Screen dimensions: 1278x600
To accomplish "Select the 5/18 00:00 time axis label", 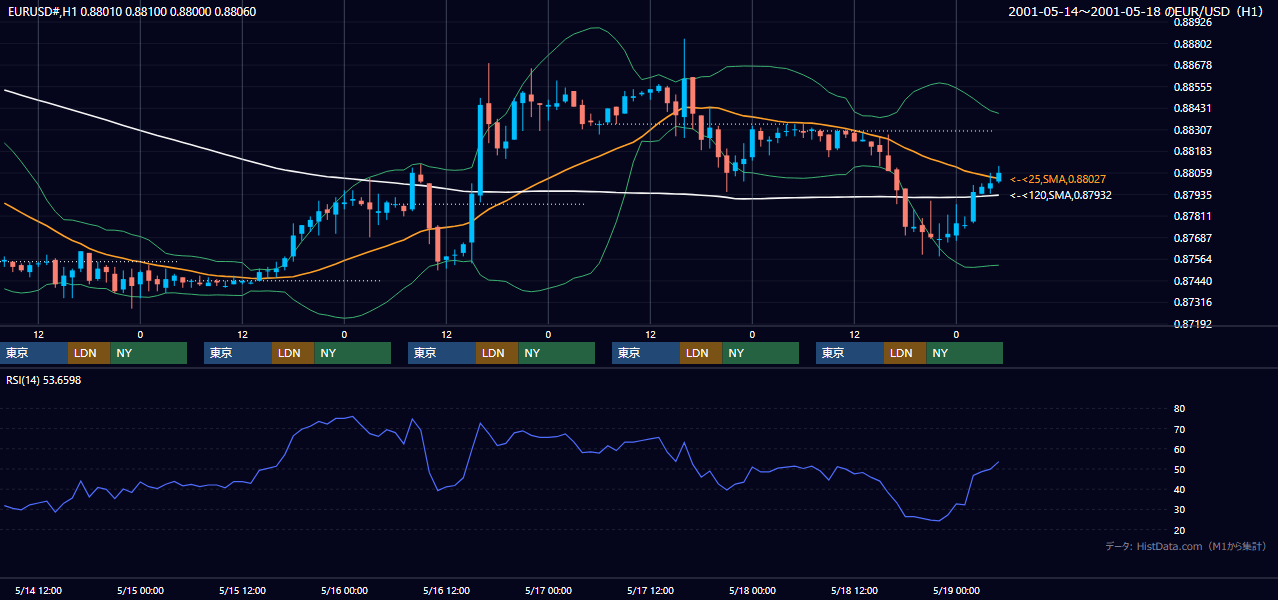I will pos(752,590).
